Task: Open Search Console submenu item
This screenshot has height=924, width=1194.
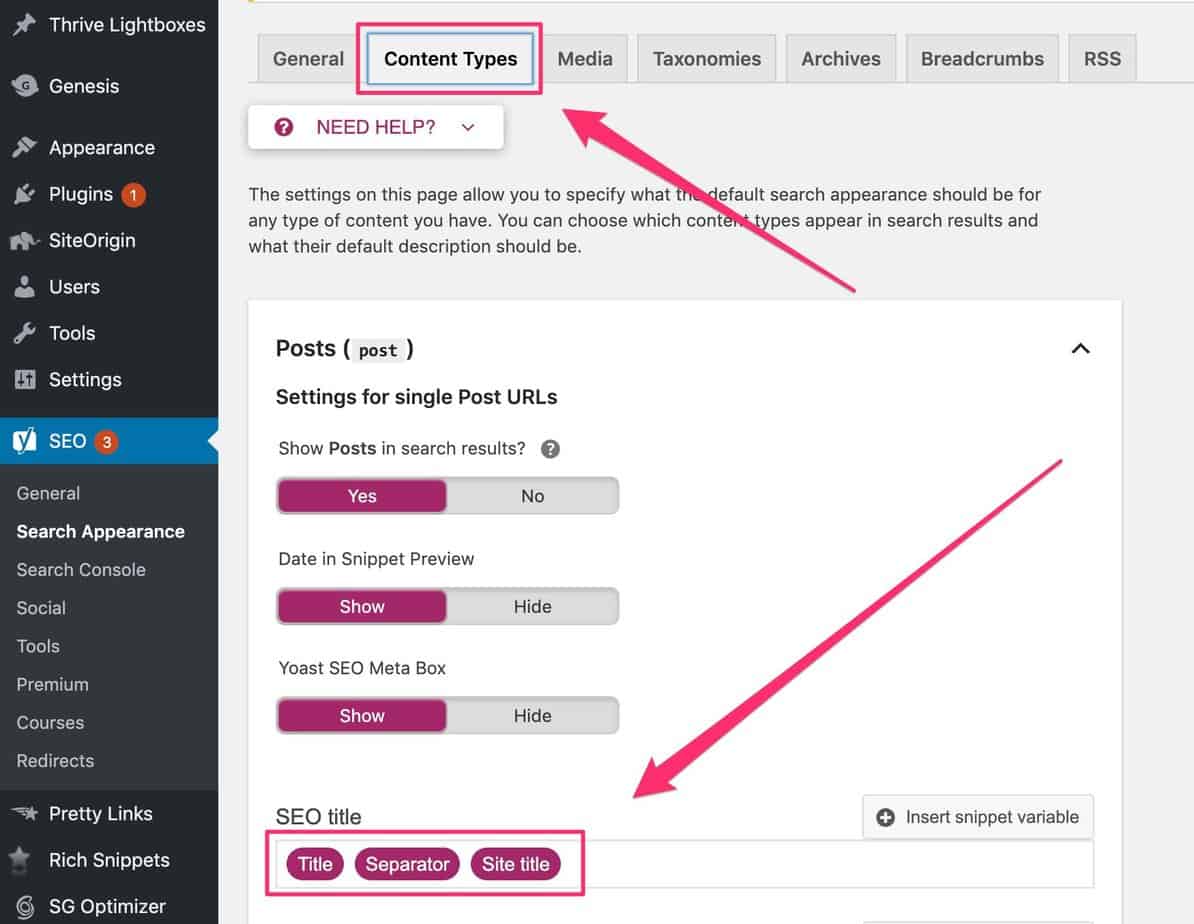Action: point(81,569)
